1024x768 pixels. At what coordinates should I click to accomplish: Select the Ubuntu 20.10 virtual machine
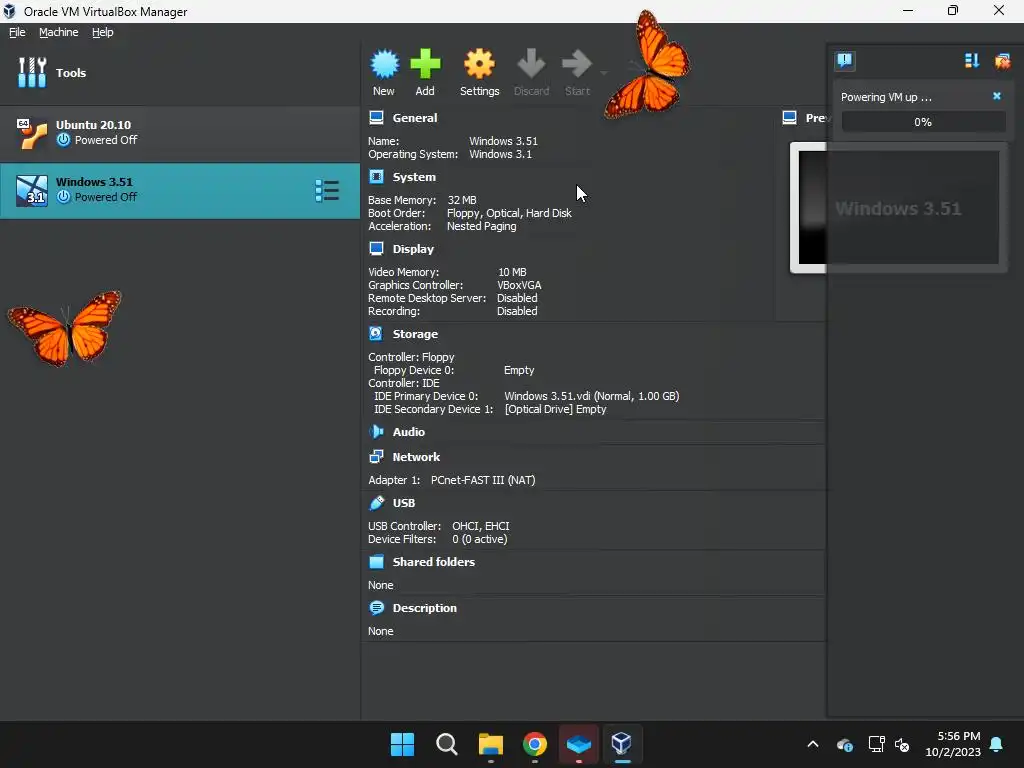point(180,133)
